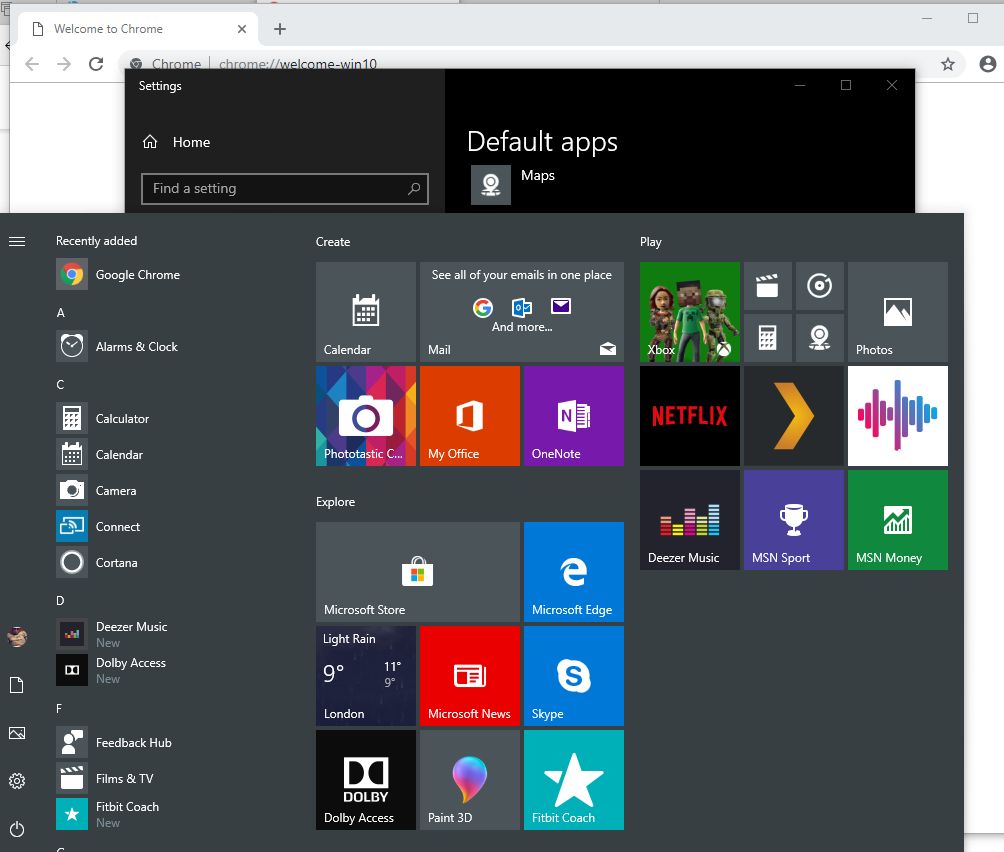Image resolution: width=1004 pixels, height=852 pixels.
Task: Open Maps from the small Play tile
Action: [820, 338]
